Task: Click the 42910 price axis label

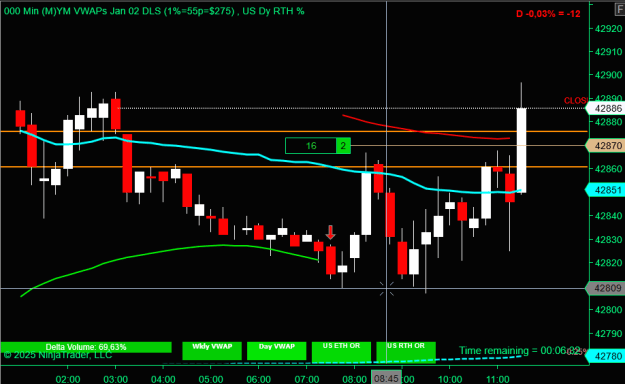Action: pos(608,52)
